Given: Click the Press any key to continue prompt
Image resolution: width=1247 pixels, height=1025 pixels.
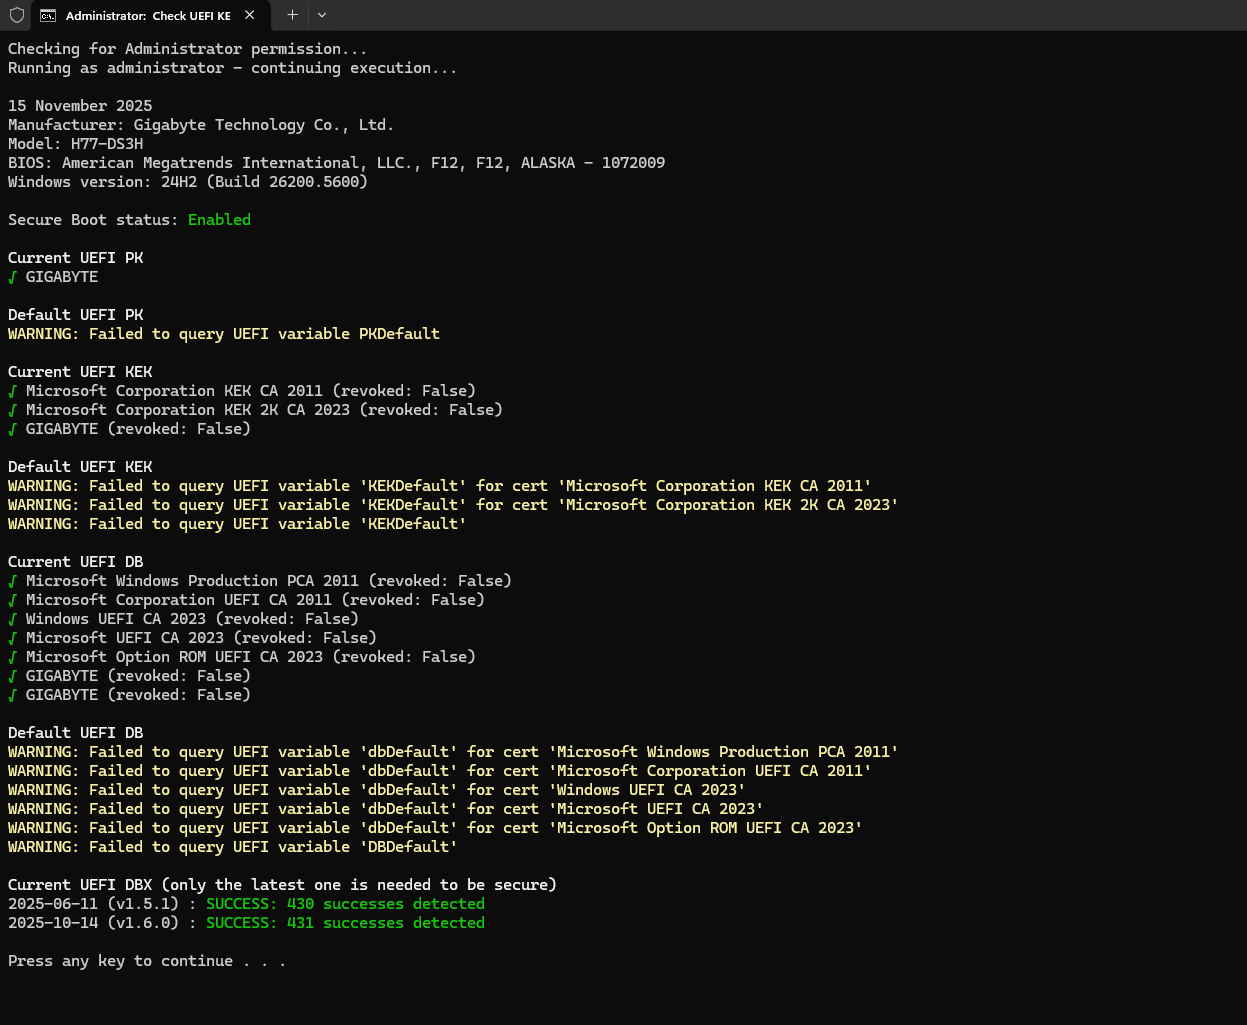Looking at the screenshot, I should pyautogui.click(x=147, y=961).
